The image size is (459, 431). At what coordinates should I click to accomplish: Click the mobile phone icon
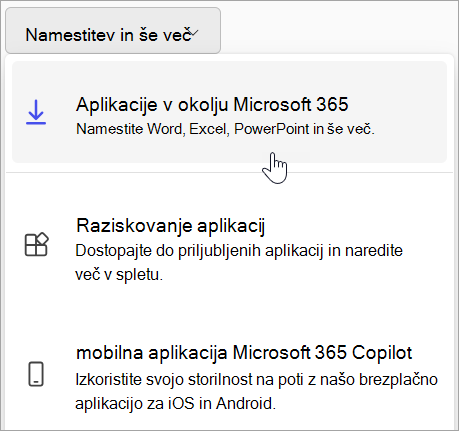[x=36, y=374]
